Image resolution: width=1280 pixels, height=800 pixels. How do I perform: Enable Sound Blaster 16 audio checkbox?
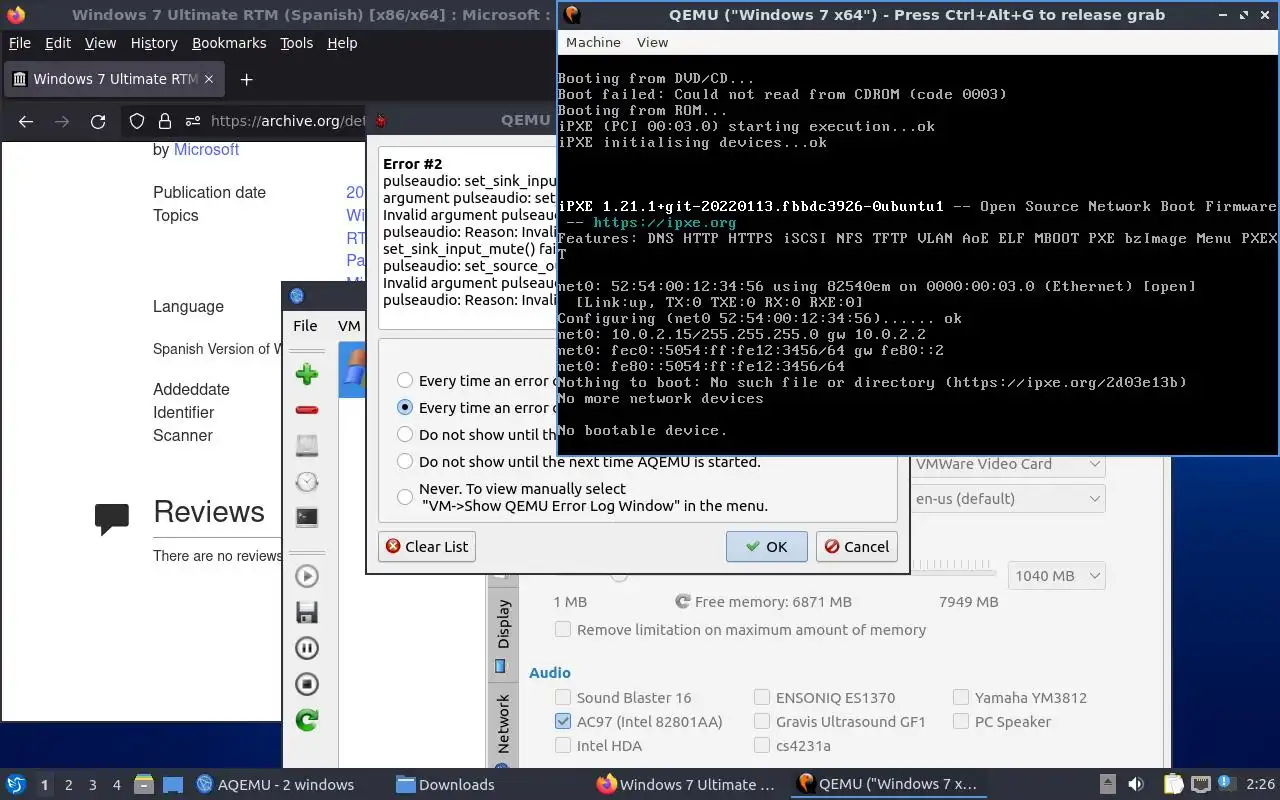point(563,697)
